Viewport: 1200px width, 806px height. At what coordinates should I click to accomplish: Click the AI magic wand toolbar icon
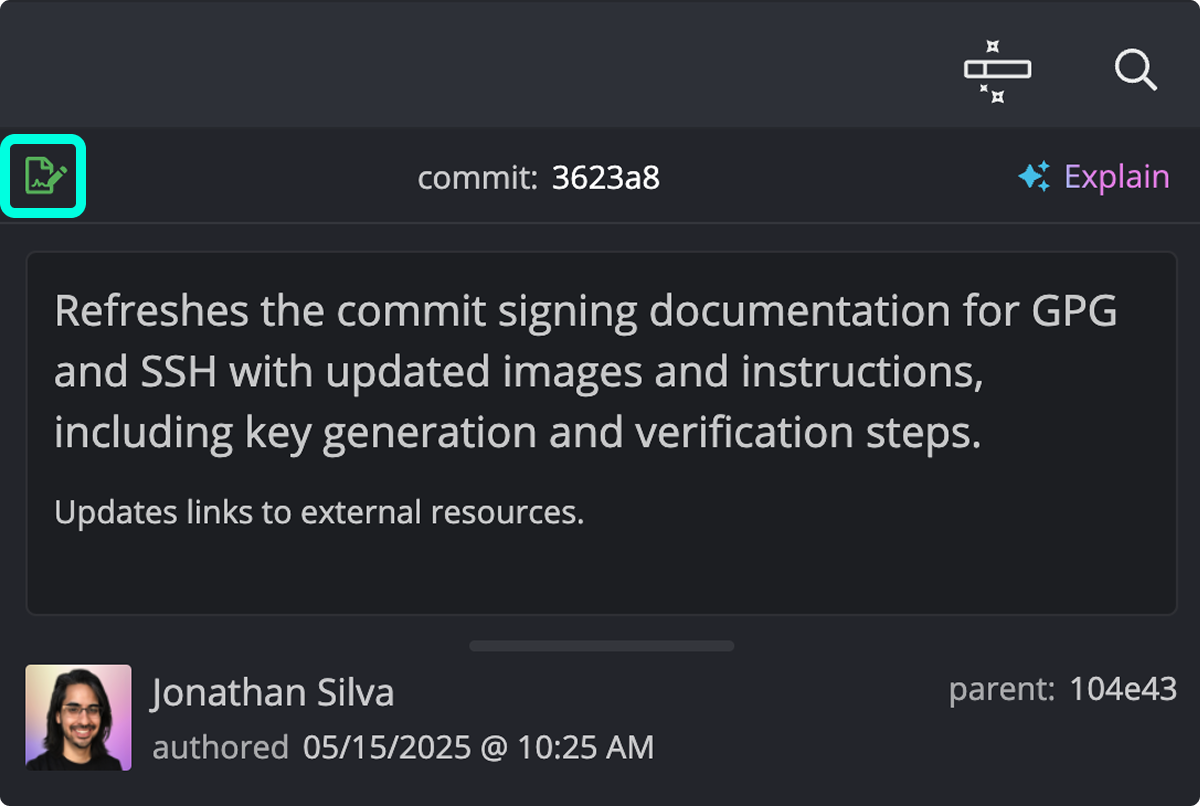pos(997,70)
